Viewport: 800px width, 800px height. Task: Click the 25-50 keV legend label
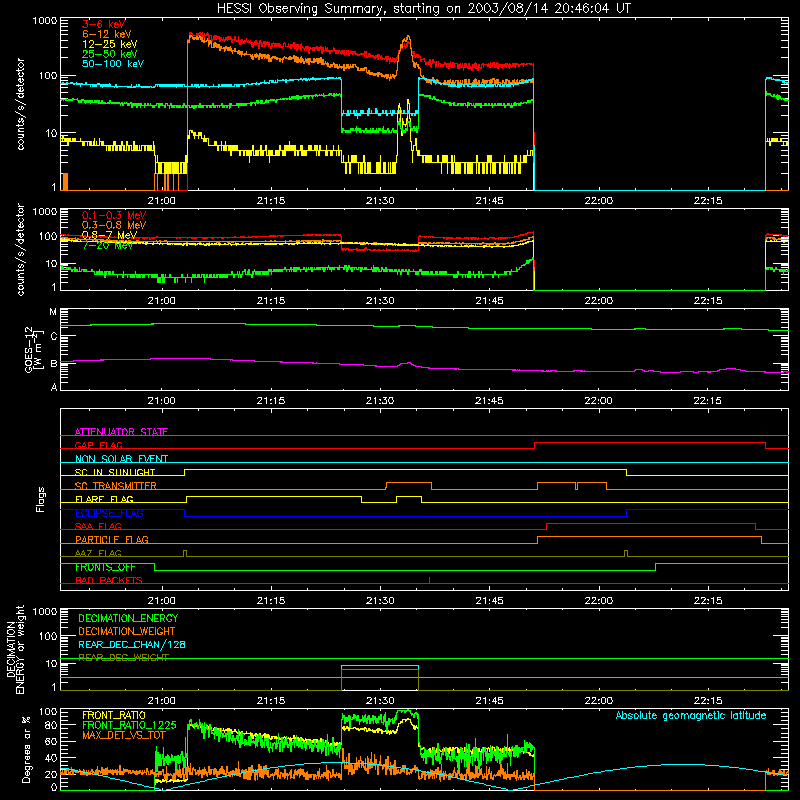(110, 54)
